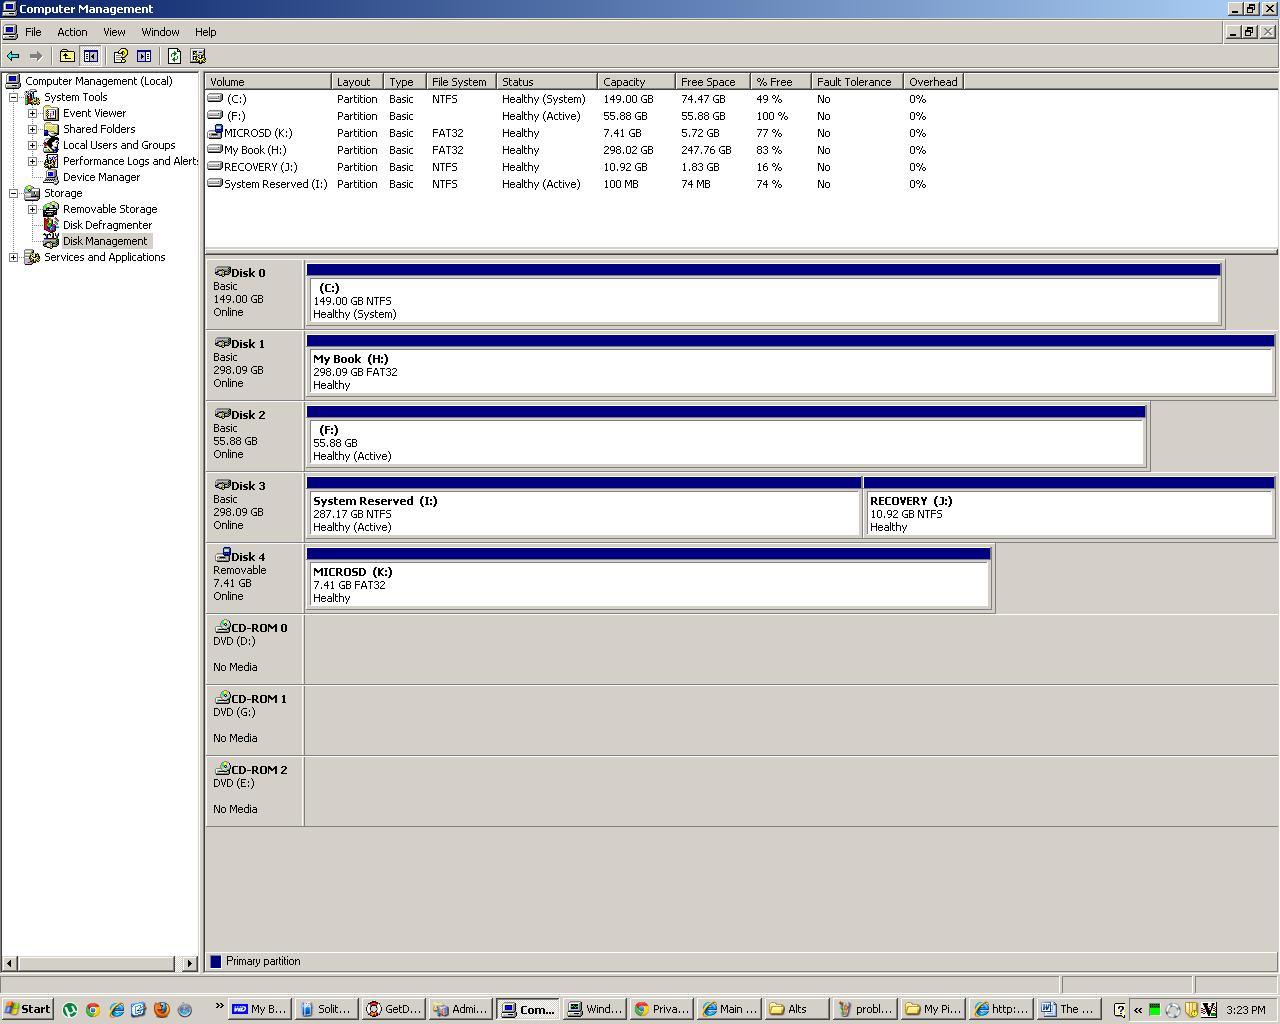The width and height of the screenshot is (1280, 1024).
Task: Open the Action menu
Action: click(71, 32)
